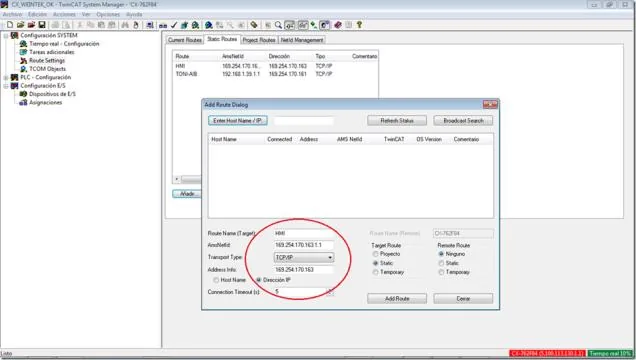
Task: Expand the PLC - Configuración tree node
Action: click(x=6, y=77)
